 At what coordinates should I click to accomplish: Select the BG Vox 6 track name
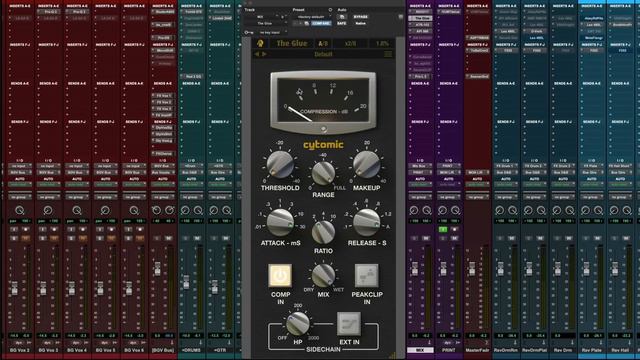pyautogui.click(x=134, y=350)
